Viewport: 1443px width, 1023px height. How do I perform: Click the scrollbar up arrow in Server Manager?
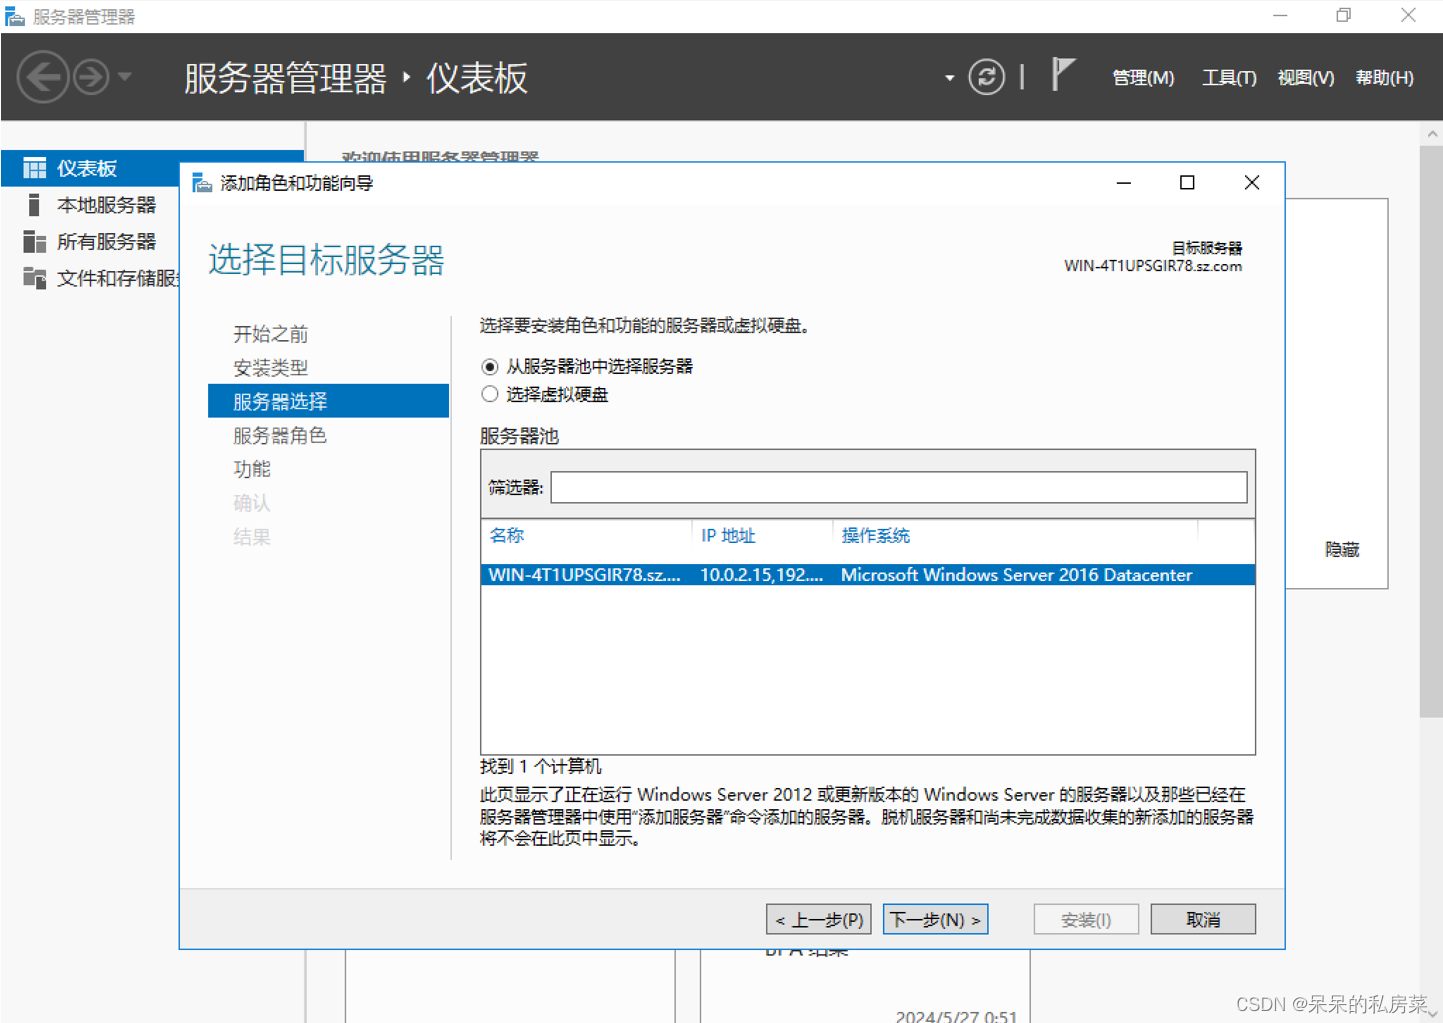coord(1431,134)
